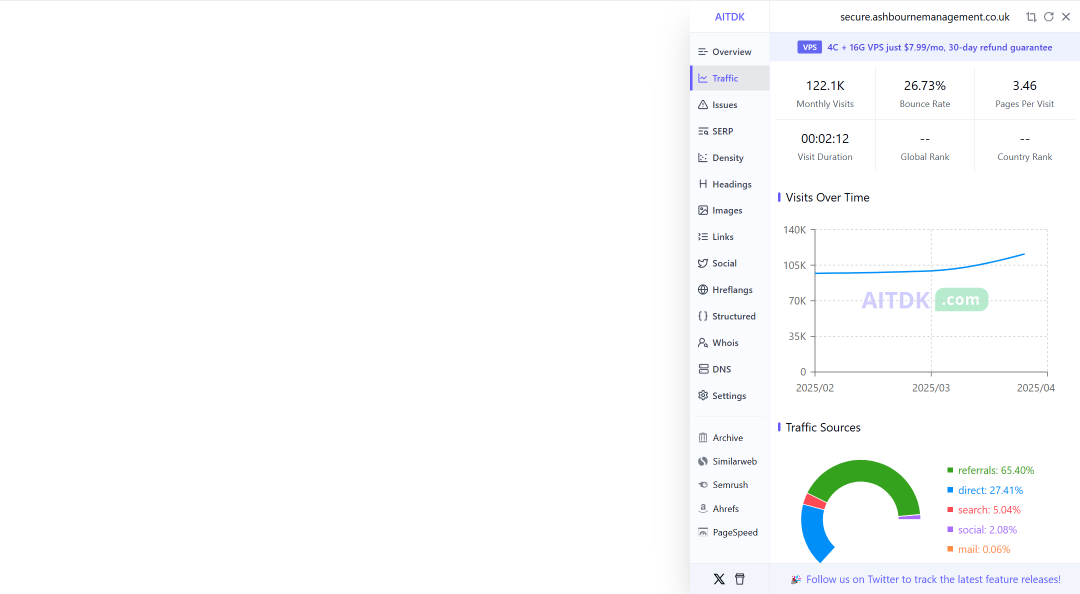Click the Settings gear icon

(703, 396)
